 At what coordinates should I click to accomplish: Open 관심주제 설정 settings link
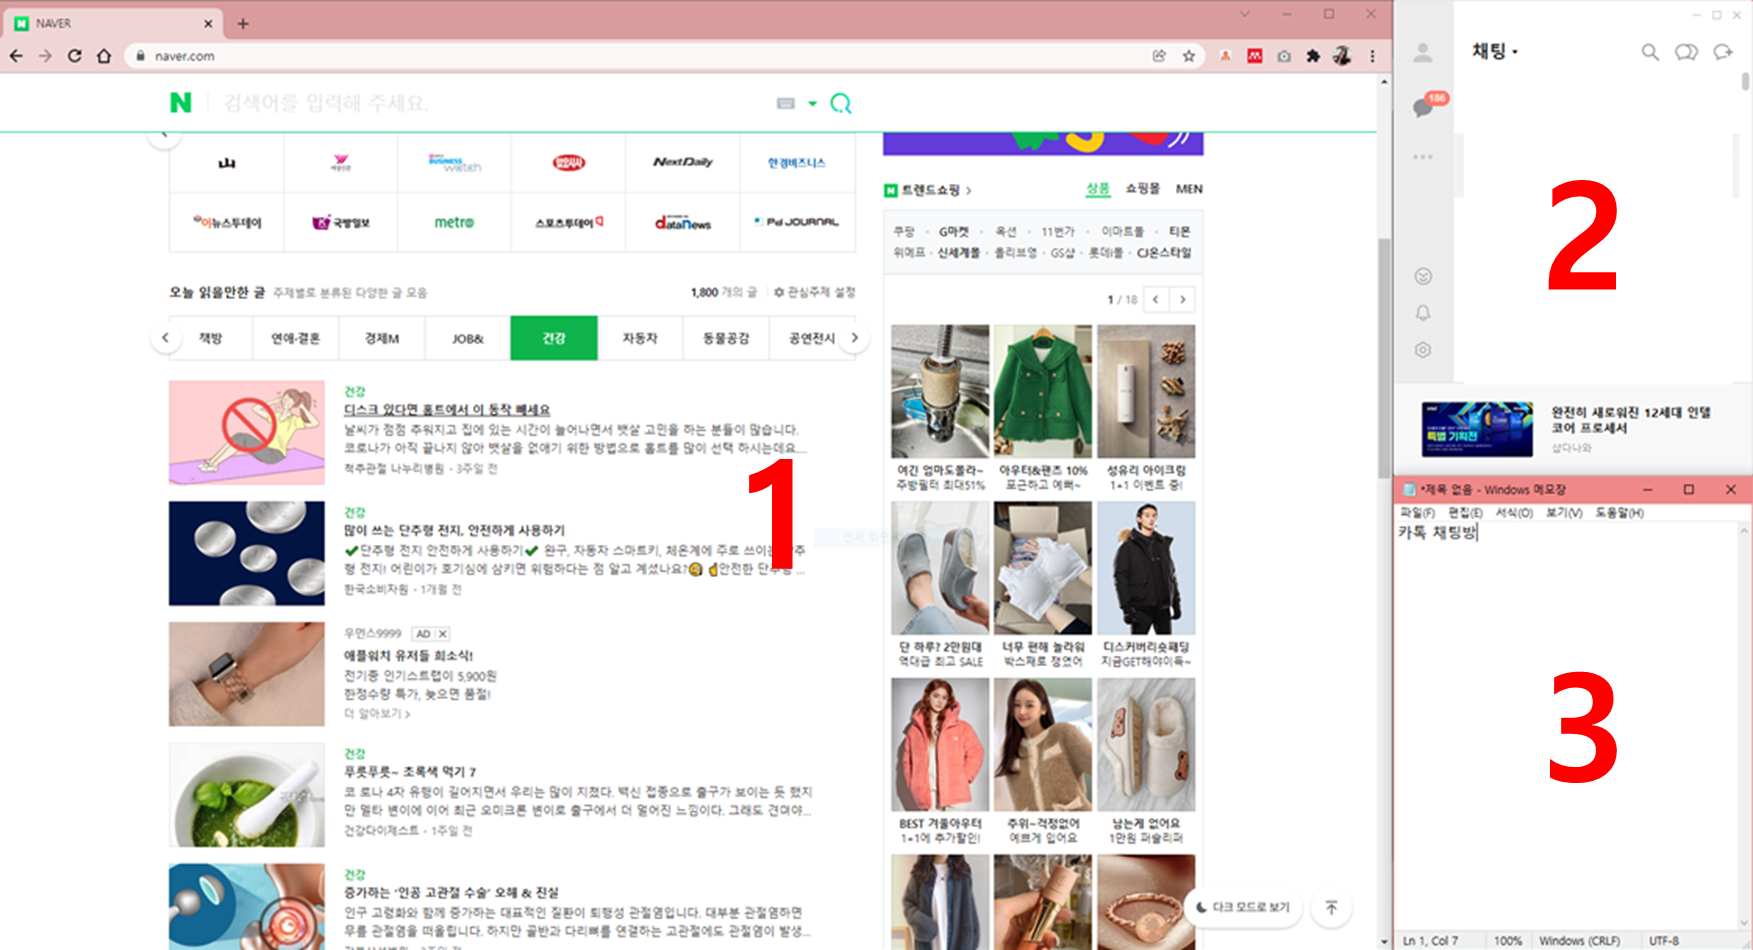tap(815, 292)
